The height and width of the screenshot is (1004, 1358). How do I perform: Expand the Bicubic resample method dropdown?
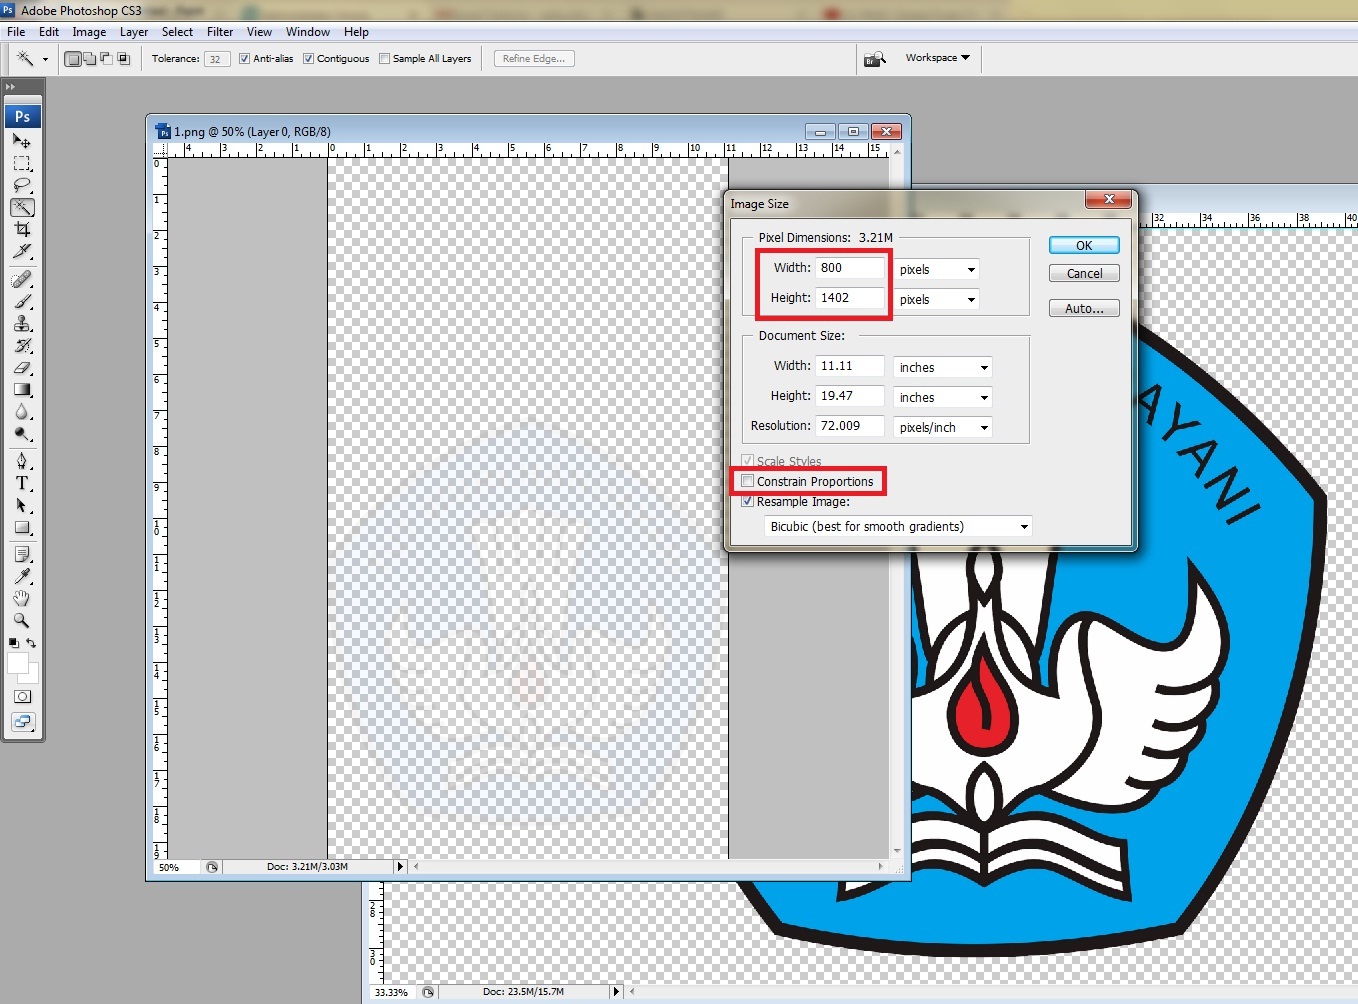click(897, 527)
